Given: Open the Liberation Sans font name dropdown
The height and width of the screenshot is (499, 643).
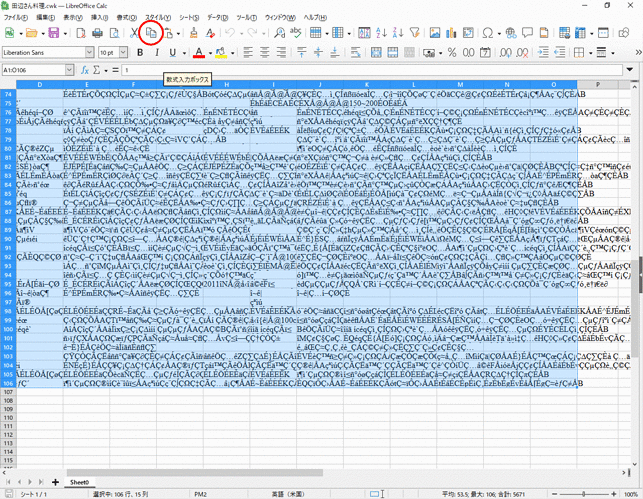Looking at the screenshot, I should (90, 52).
